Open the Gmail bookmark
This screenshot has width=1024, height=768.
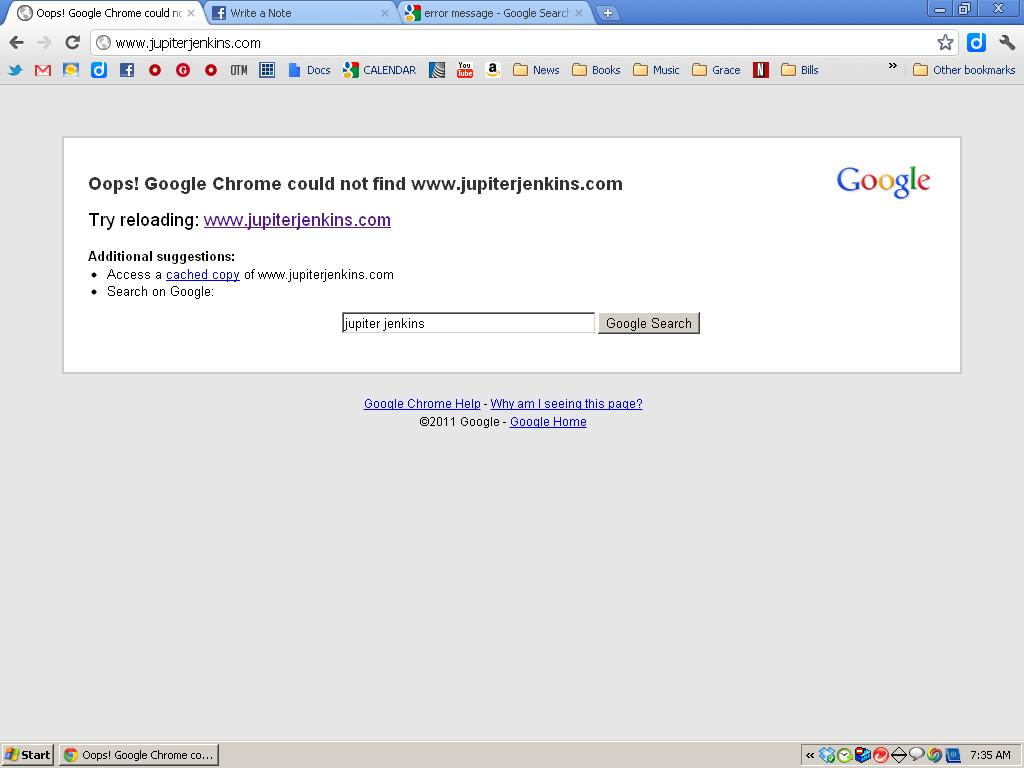(x=43, y=70)
